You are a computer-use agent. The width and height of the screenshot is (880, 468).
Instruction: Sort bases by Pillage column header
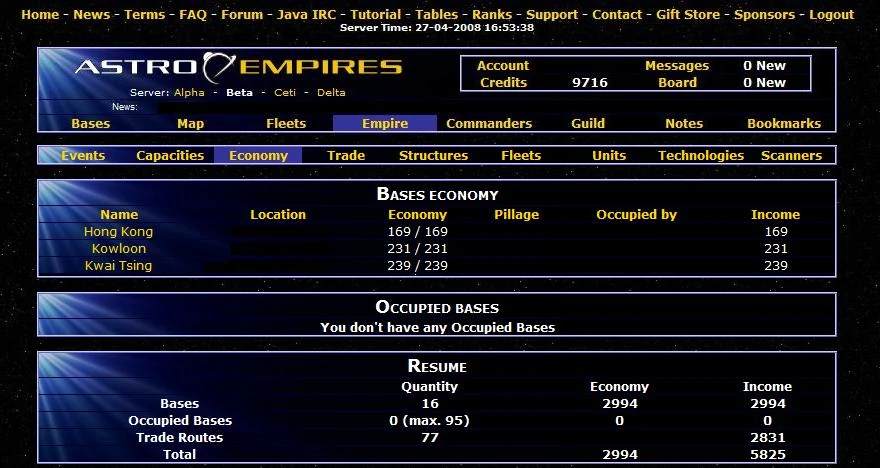tap(516, 214)
